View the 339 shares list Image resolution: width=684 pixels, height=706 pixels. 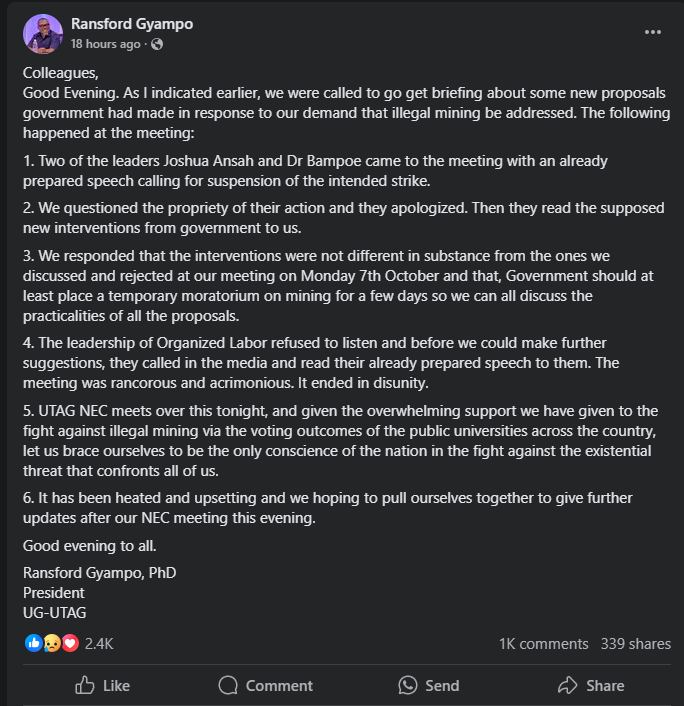[x=635, y=643]
